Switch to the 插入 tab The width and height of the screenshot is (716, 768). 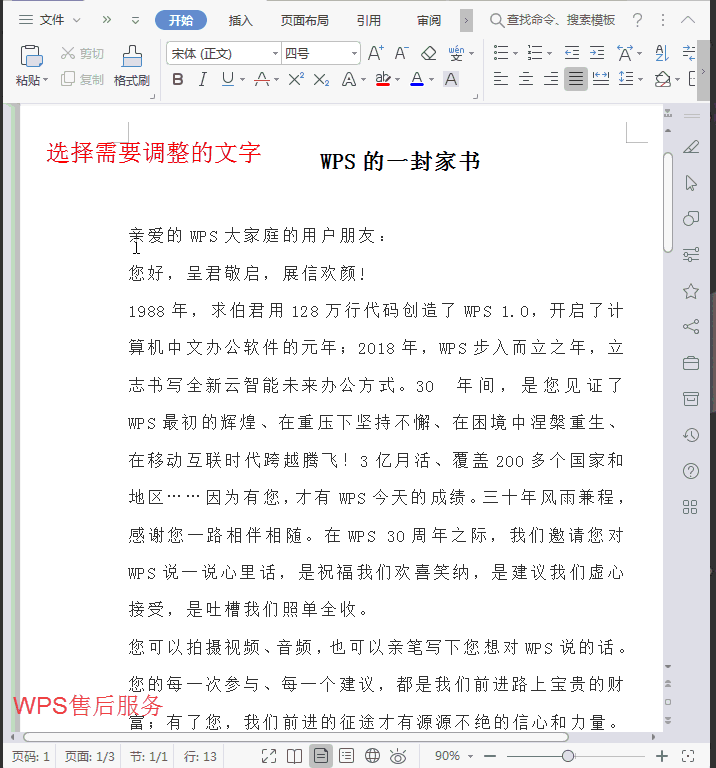click(x=240, y=21)
